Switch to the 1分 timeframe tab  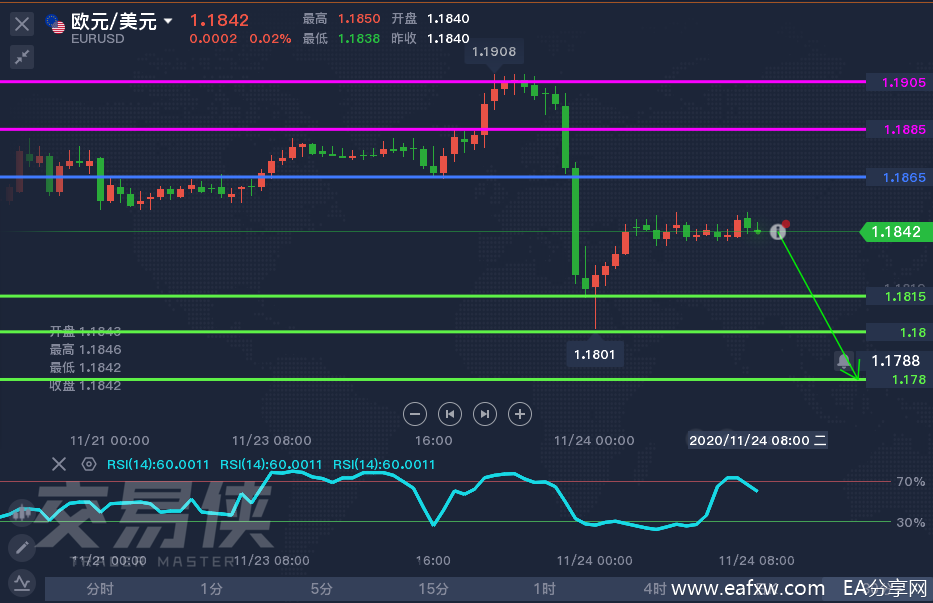pos(211,588)
